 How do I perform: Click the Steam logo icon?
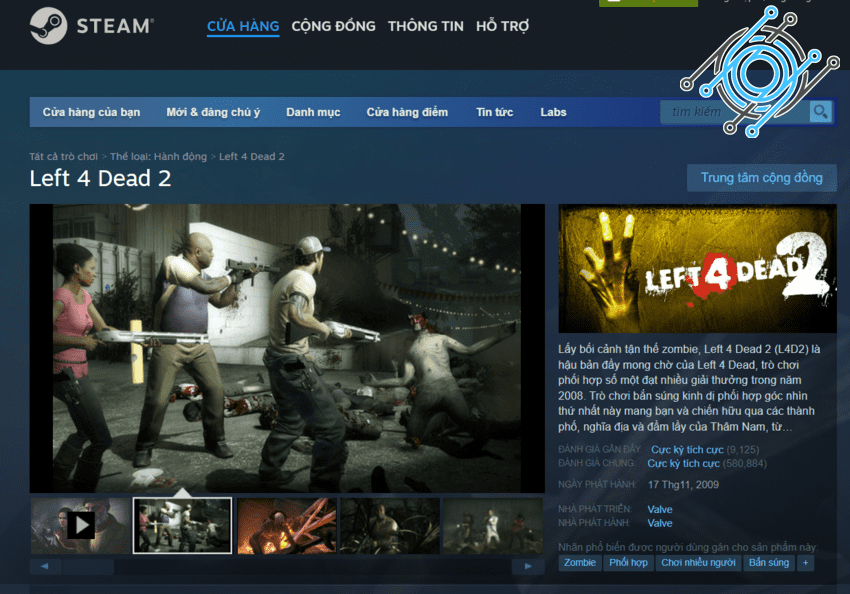[48, 25]
